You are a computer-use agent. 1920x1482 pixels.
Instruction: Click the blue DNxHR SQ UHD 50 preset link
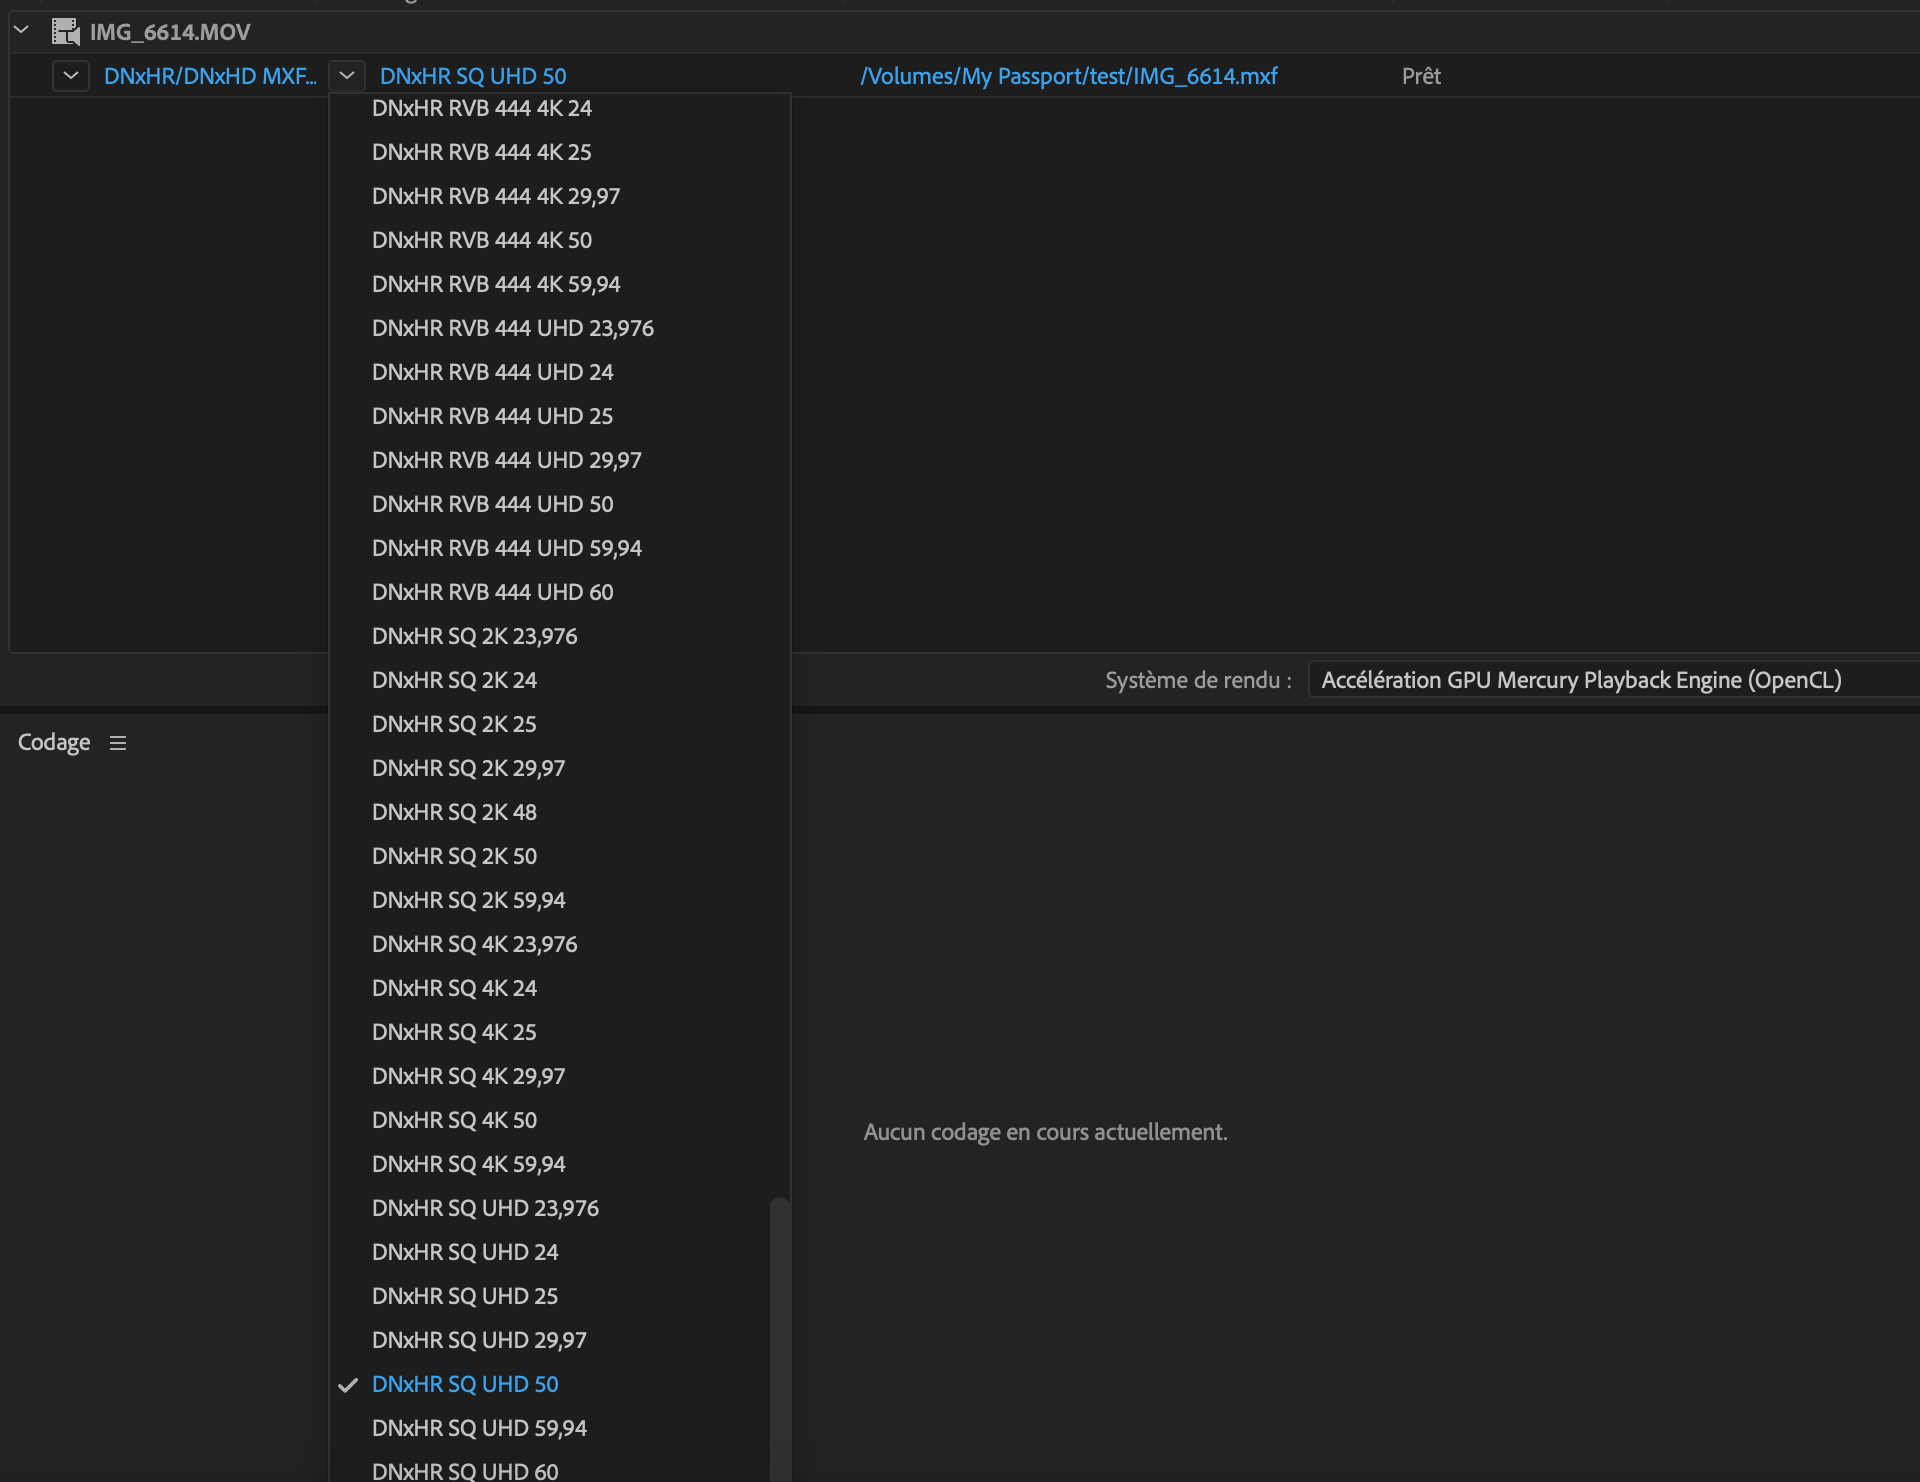(473, 76)
